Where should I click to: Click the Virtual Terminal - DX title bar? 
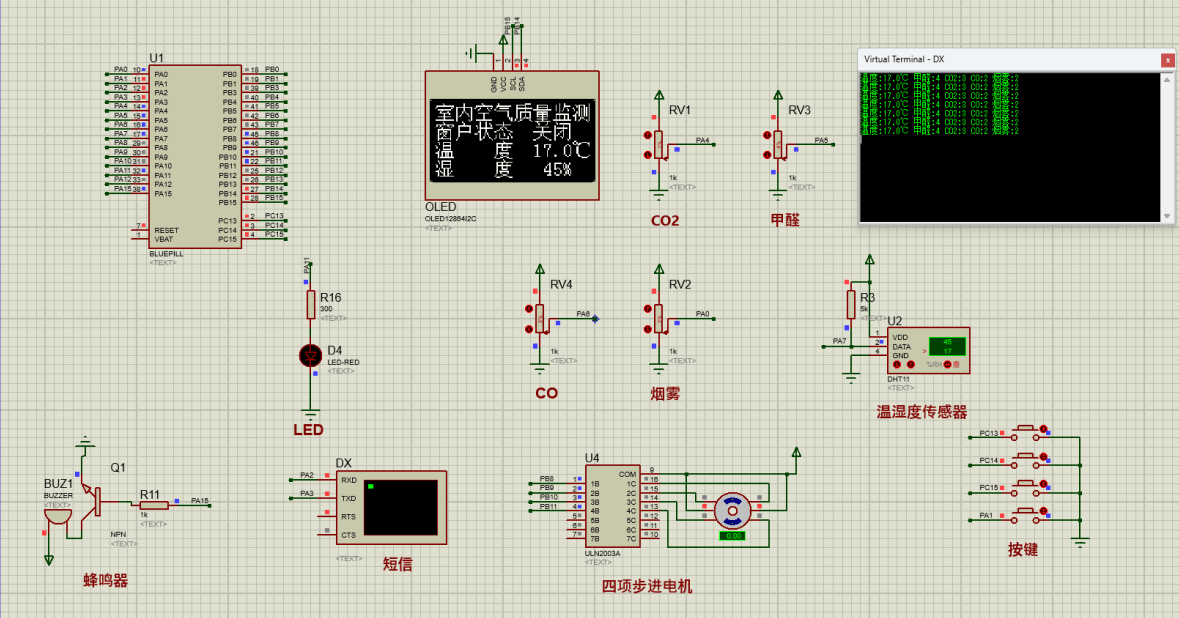pos(1000,60)
